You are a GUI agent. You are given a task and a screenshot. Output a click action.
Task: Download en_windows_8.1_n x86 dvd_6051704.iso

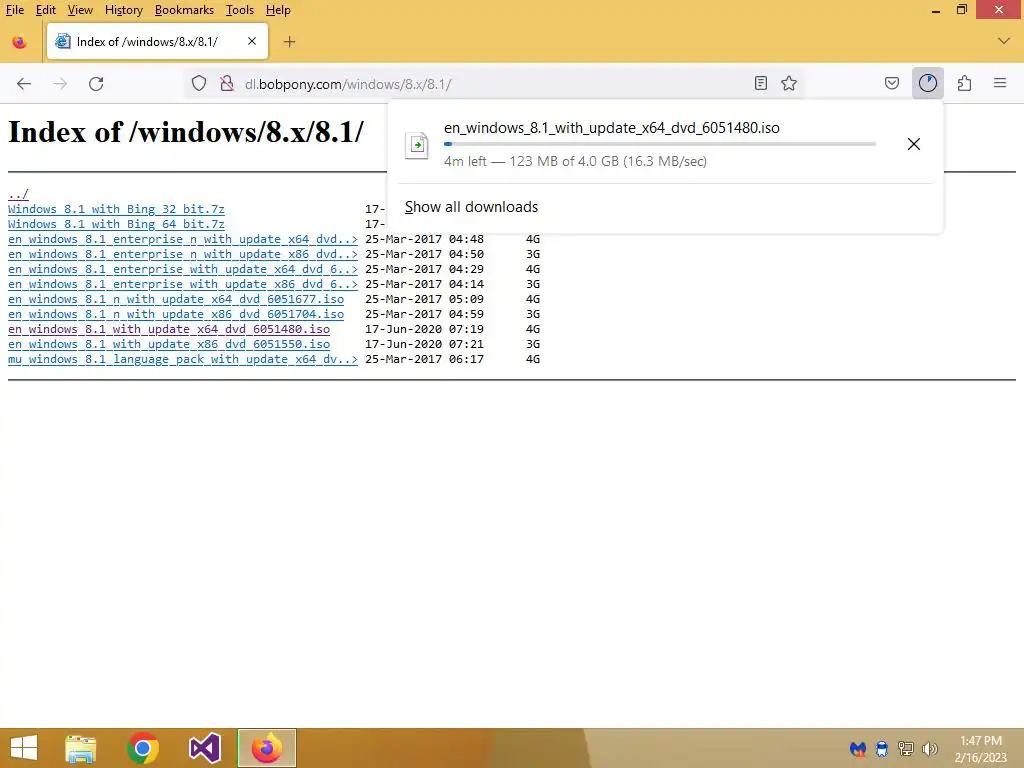click(176, 314)
